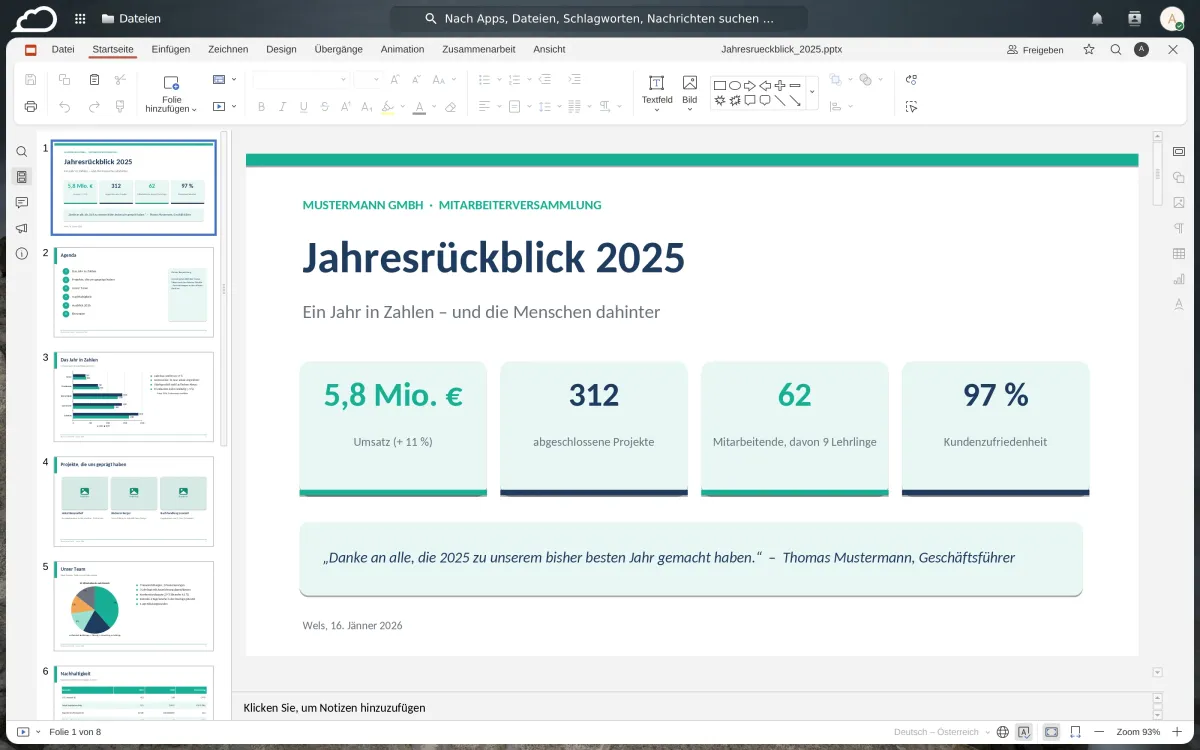Apply the yellow highlight color

(387, 106)
